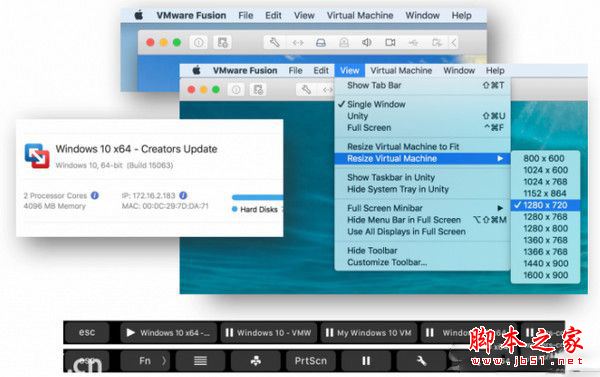Viewport: 600px width, 377px height.
Task: Select the checked 1280 x 720 resolution
Action: click(x=545, y=205)
